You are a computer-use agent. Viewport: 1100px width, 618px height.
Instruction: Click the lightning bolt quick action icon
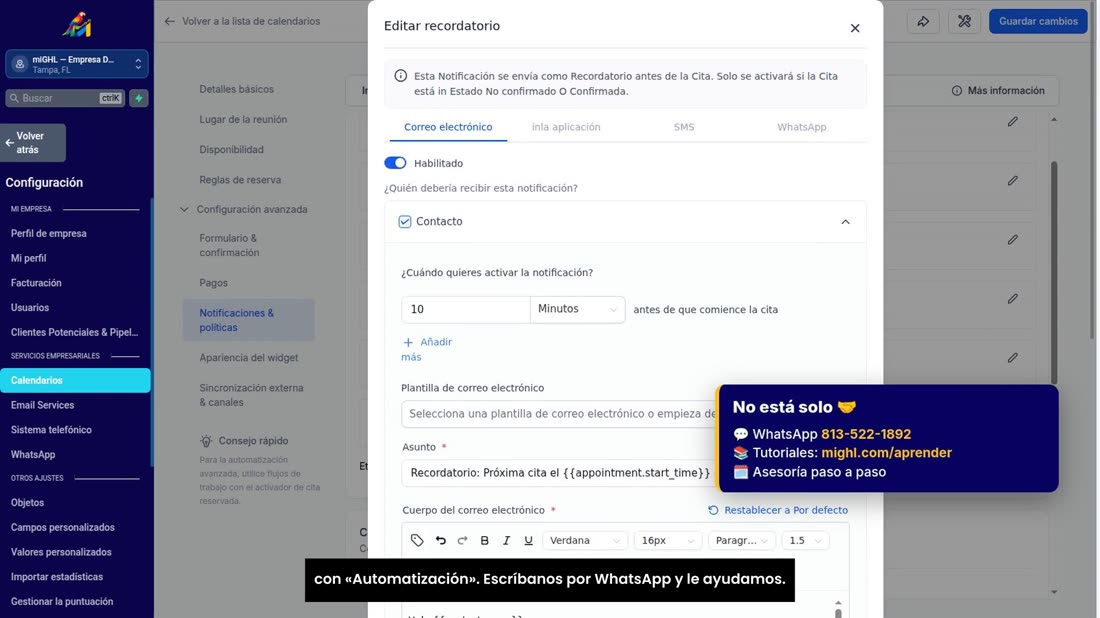pyautogui.click(x=139, y=98)
